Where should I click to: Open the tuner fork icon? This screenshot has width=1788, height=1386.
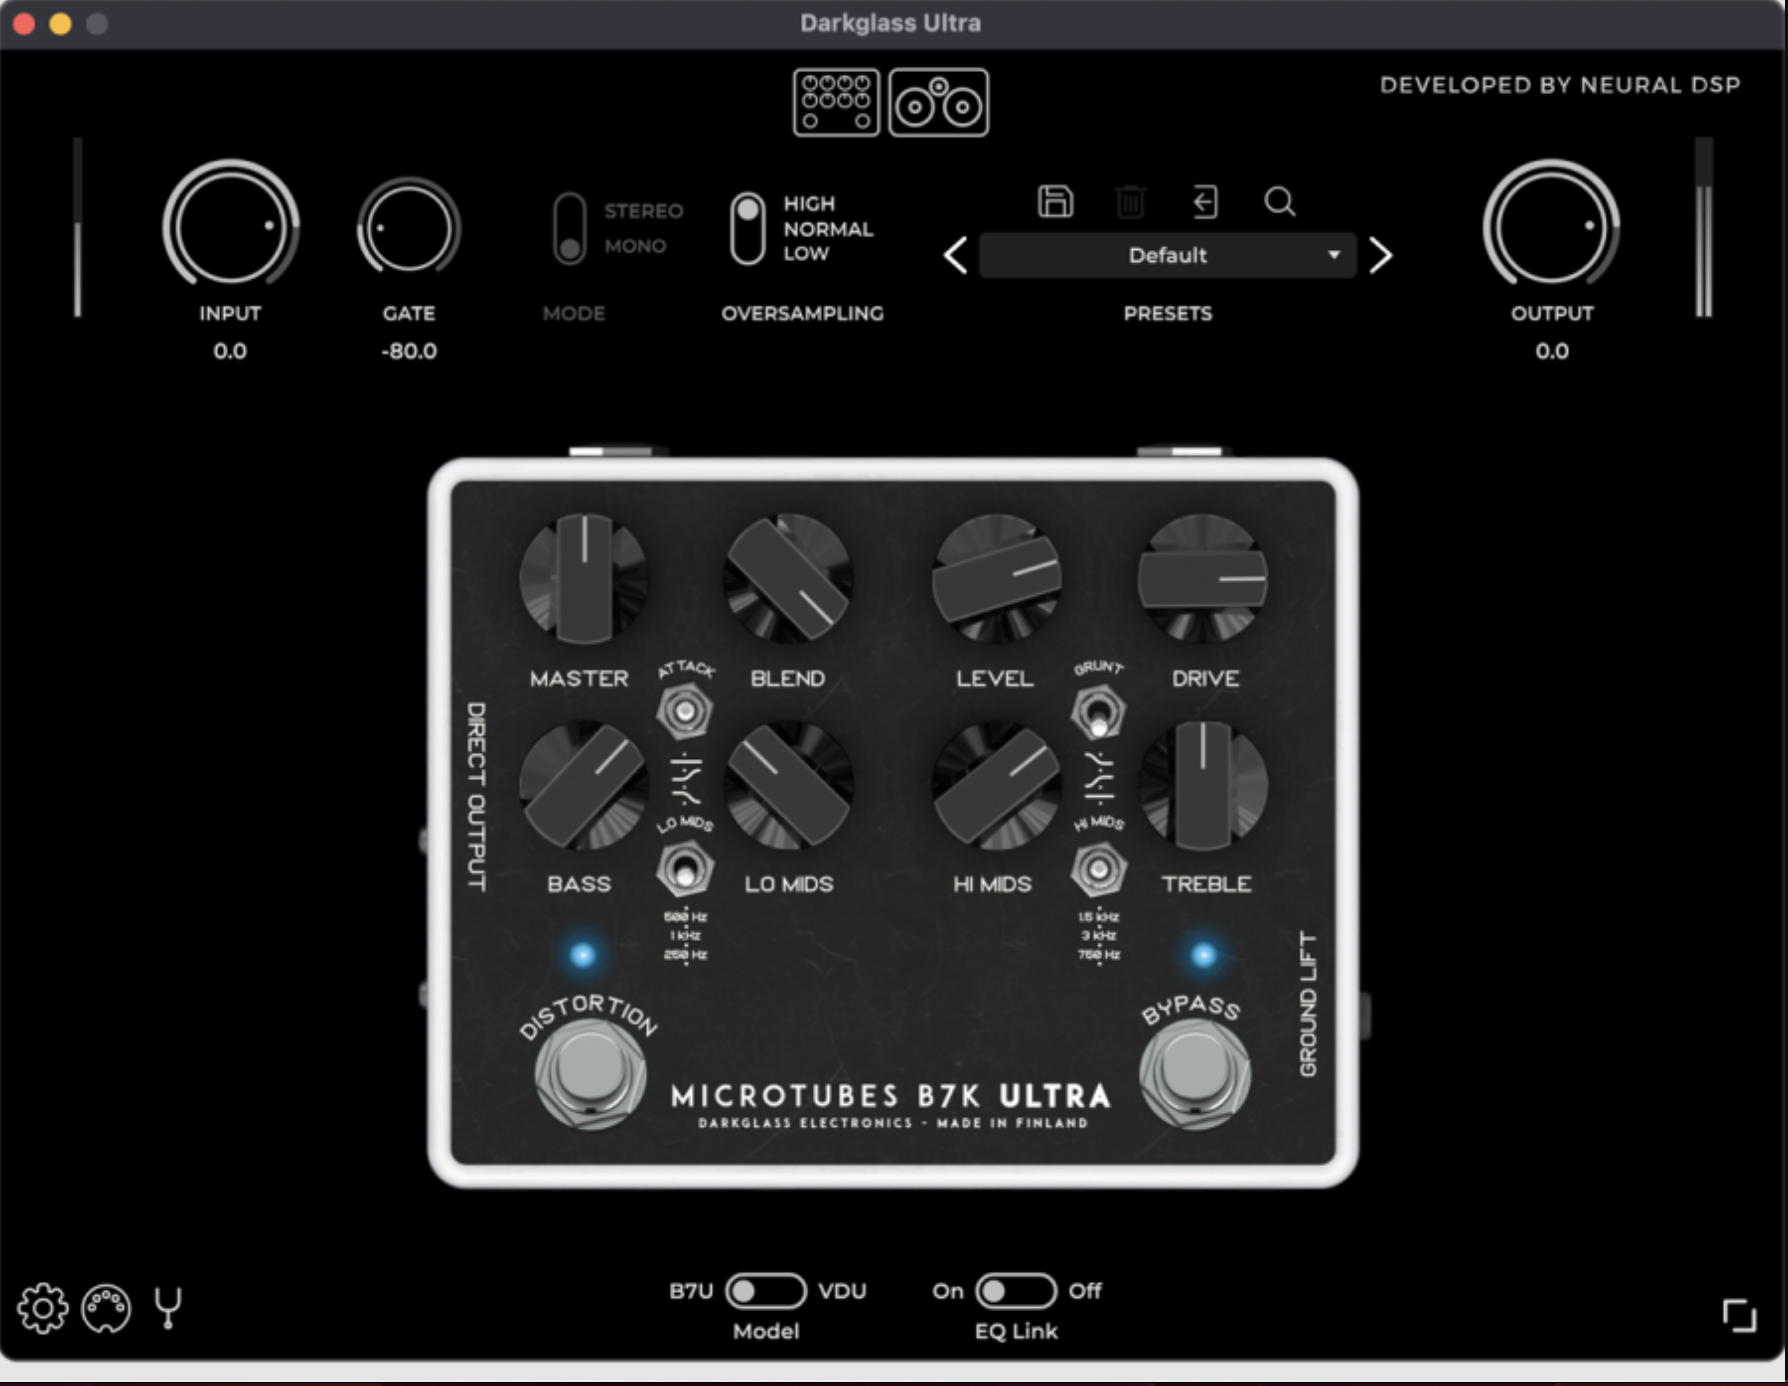click(168, 1308)
